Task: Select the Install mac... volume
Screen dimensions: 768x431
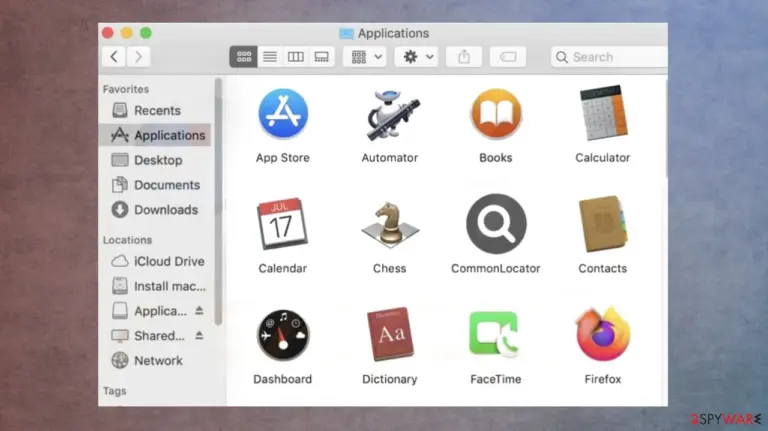Action: pyautogui.click(x=155, y=286)
